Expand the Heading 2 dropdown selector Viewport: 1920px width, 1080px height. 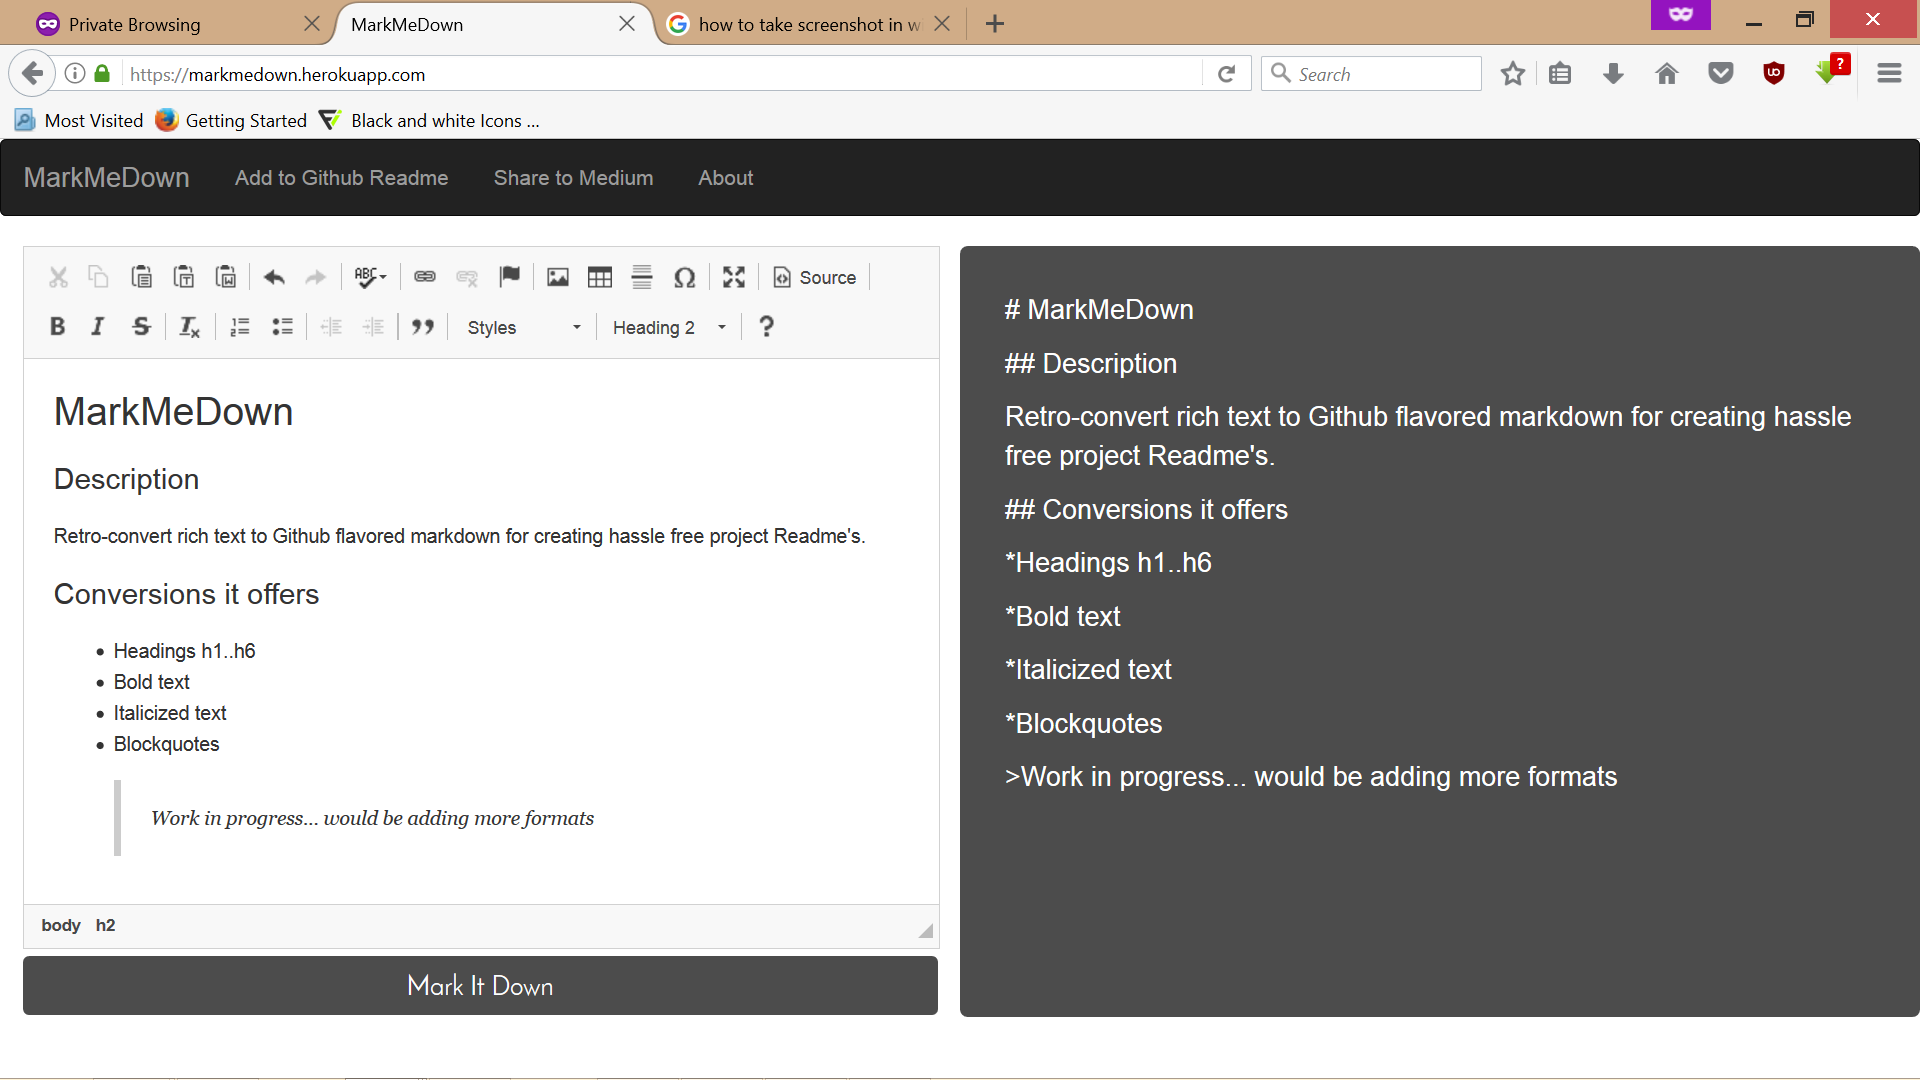[723, 326]
